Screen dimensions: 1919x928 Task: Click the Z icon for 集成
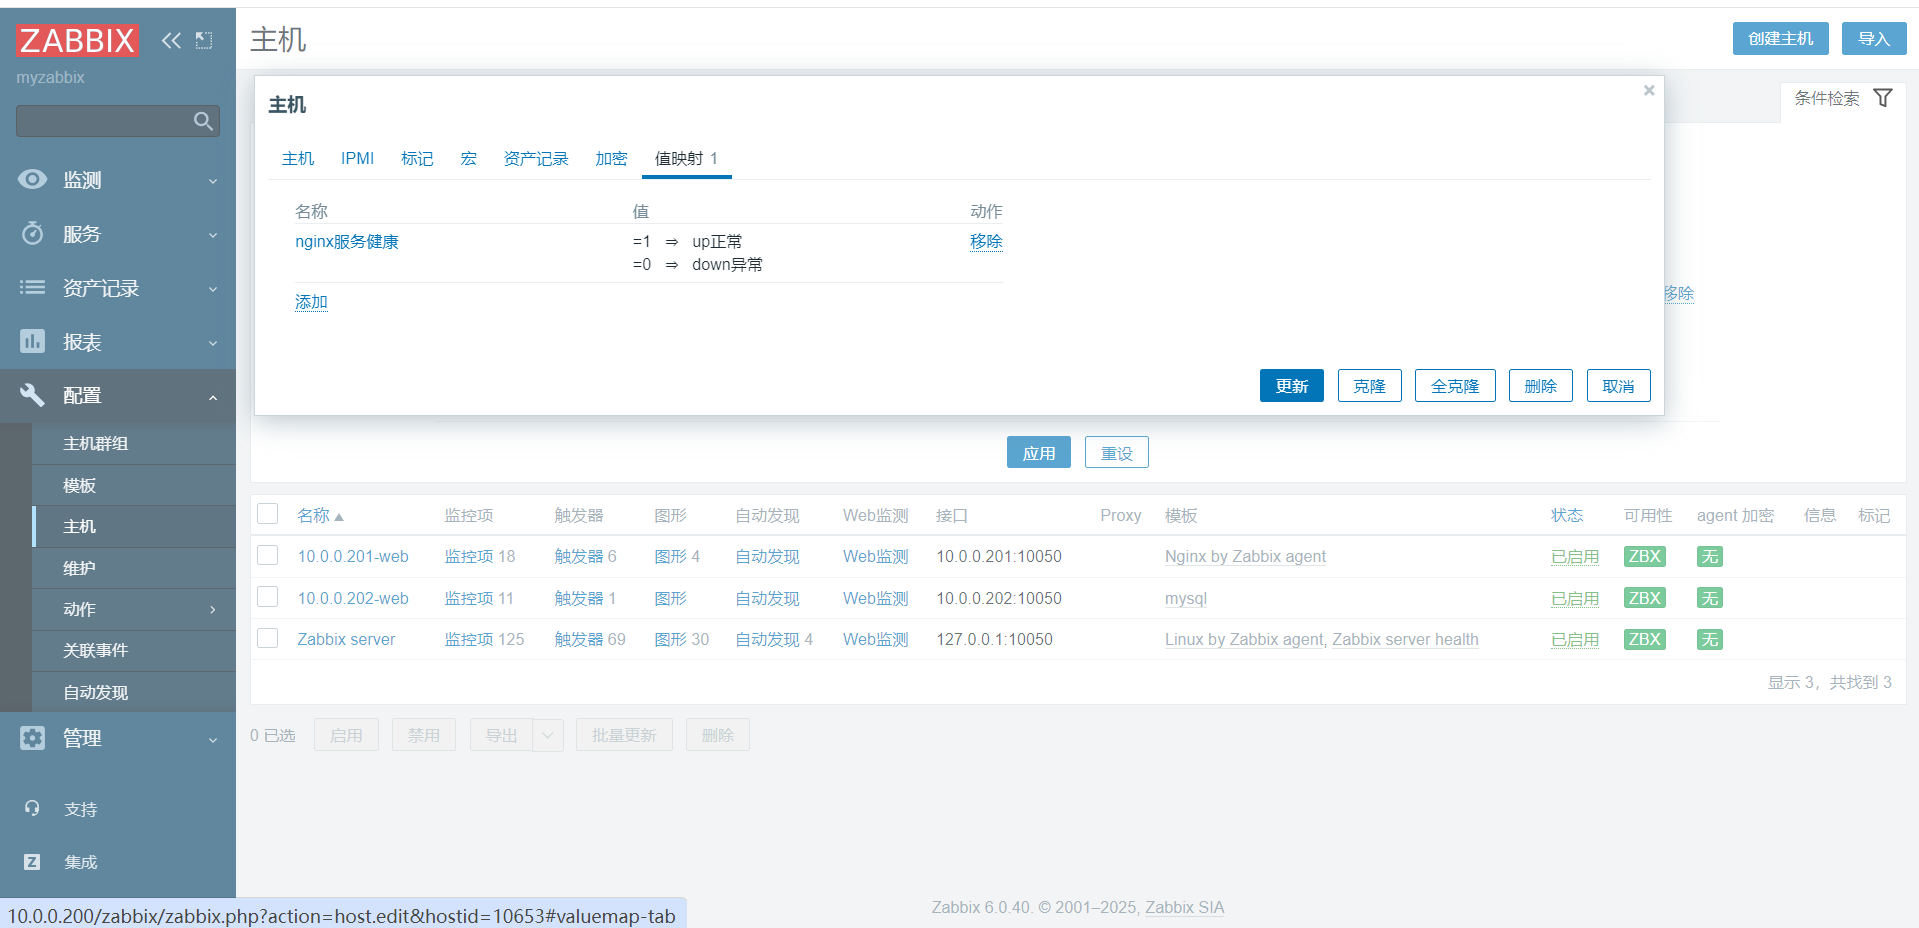[32, 862]
